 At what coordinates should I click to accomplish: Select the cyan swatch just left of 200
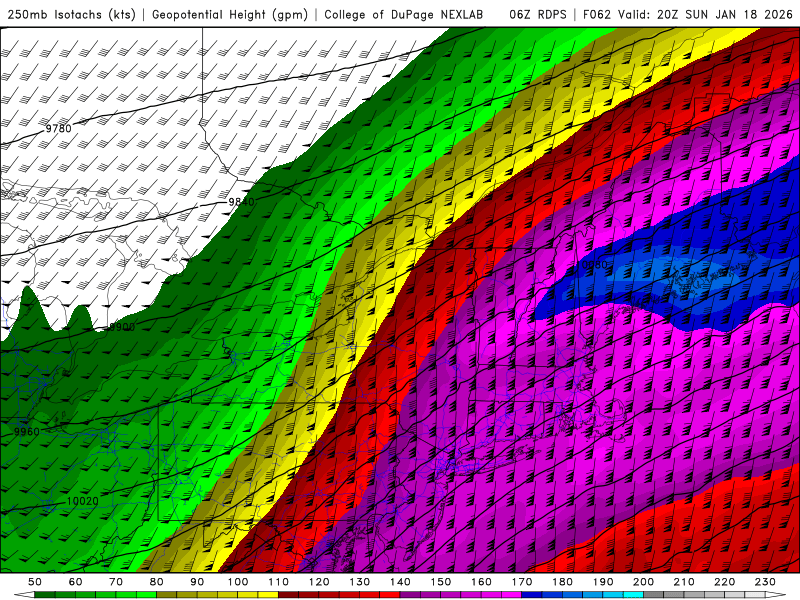pyautogui.click(x=633, y=595)
